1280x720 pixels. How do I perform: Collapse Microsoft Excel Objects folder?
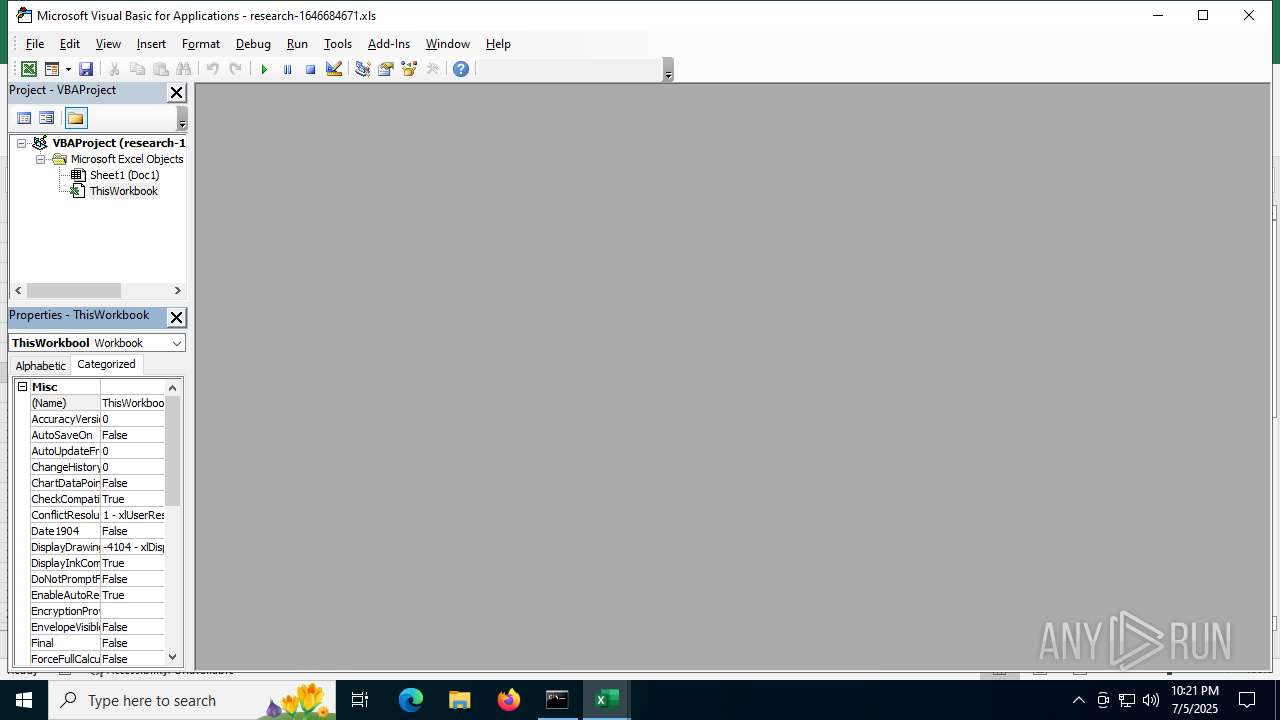tap(41, 159)
